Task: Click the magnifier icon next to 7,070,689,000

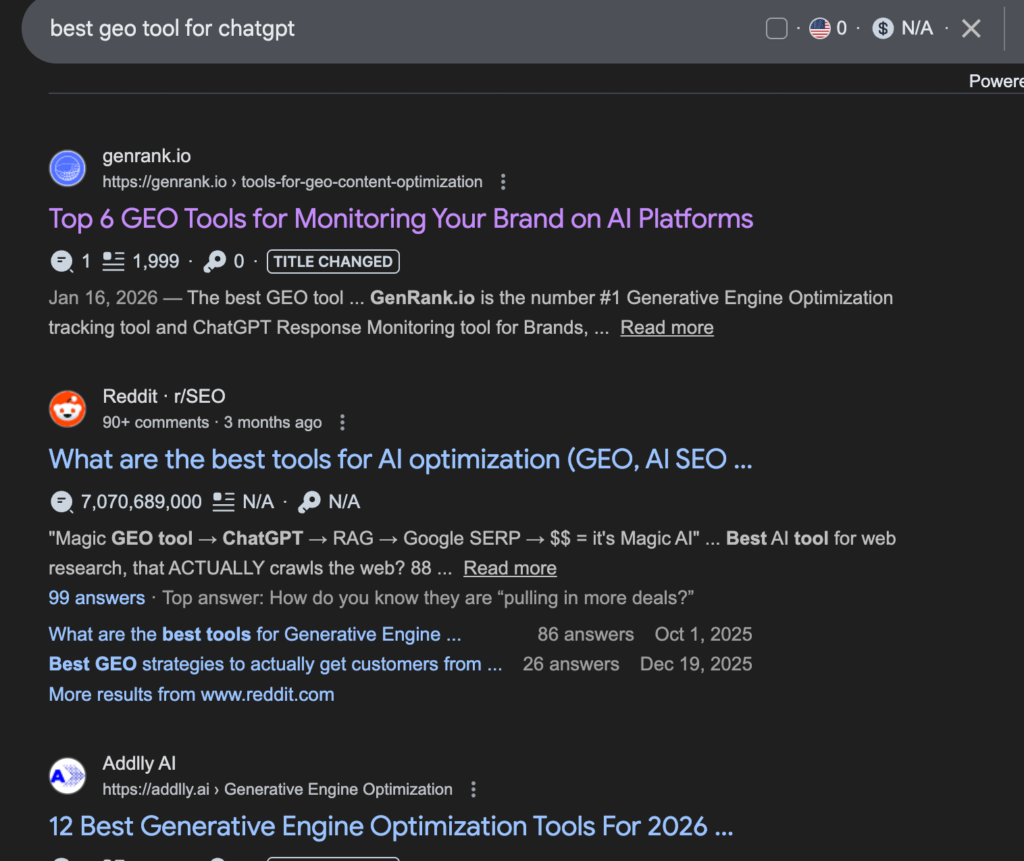Action: [x=61, y=502]
